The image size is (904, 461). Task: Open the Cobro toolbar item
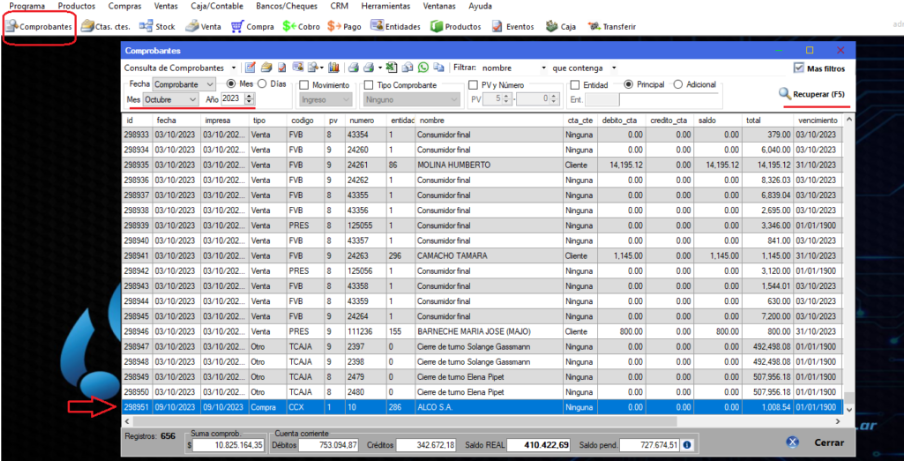click(x=289, y=26)
